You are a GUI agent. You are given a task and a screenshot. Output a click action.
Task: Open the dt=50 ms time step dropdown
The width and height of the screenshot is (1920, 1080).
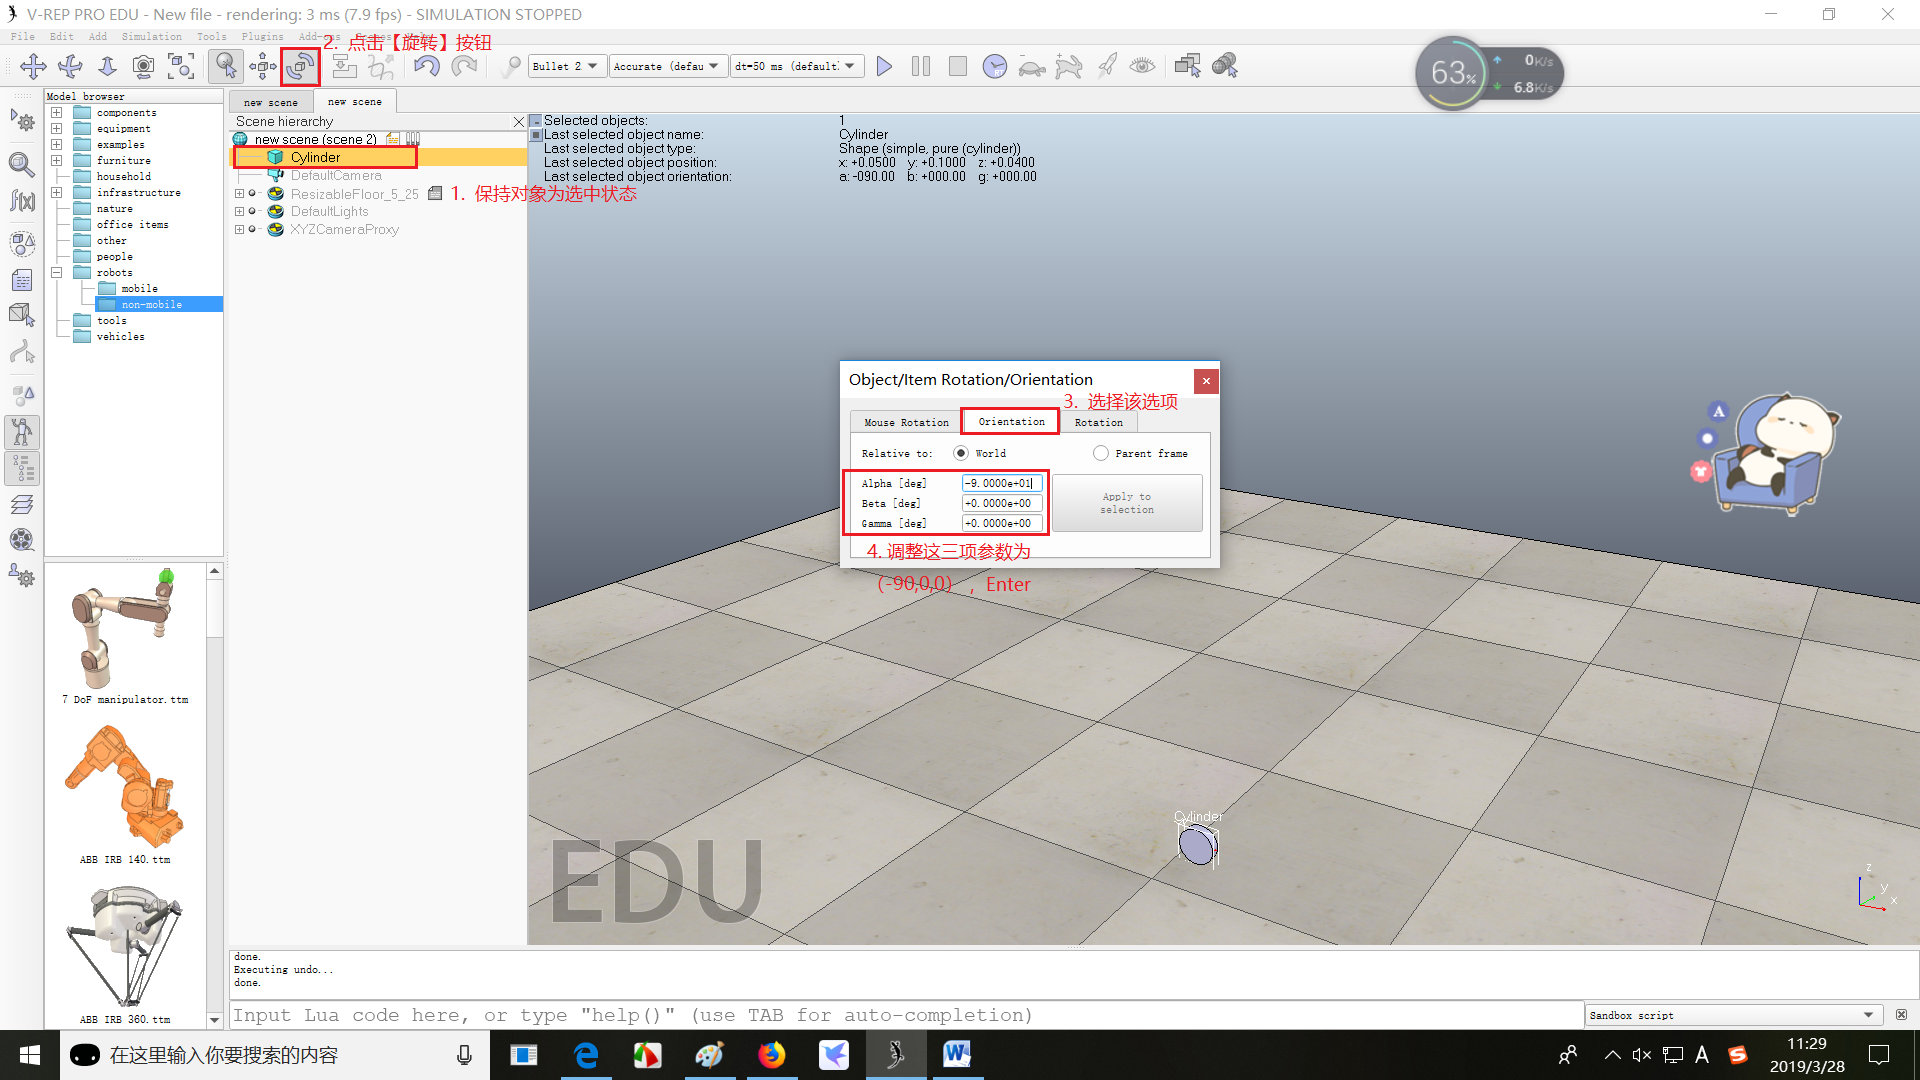(796, 67)
